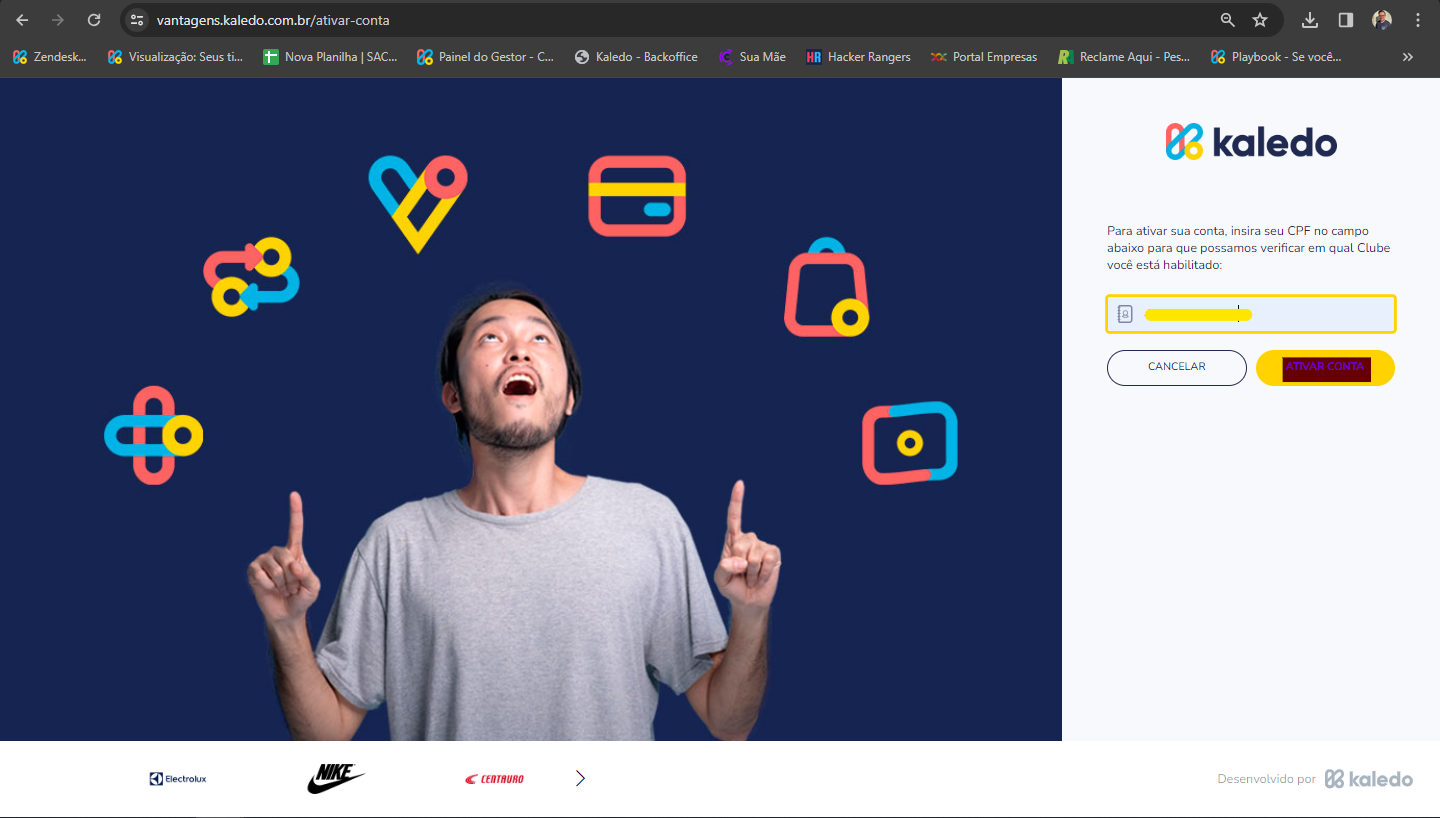Open the browser downloads icon
Image resolution: width=1440 pixels, height=818 pixels.
[1310, 20]
